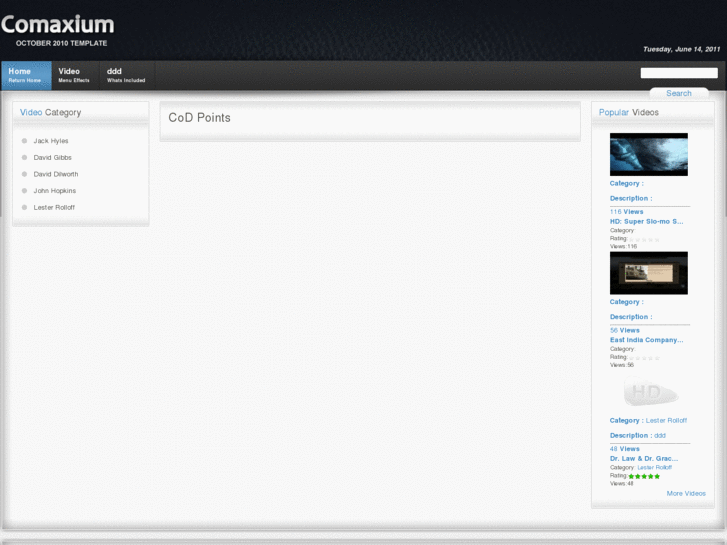
Task: Click grey star rating of East India video
Action: [x=644, y=358]
